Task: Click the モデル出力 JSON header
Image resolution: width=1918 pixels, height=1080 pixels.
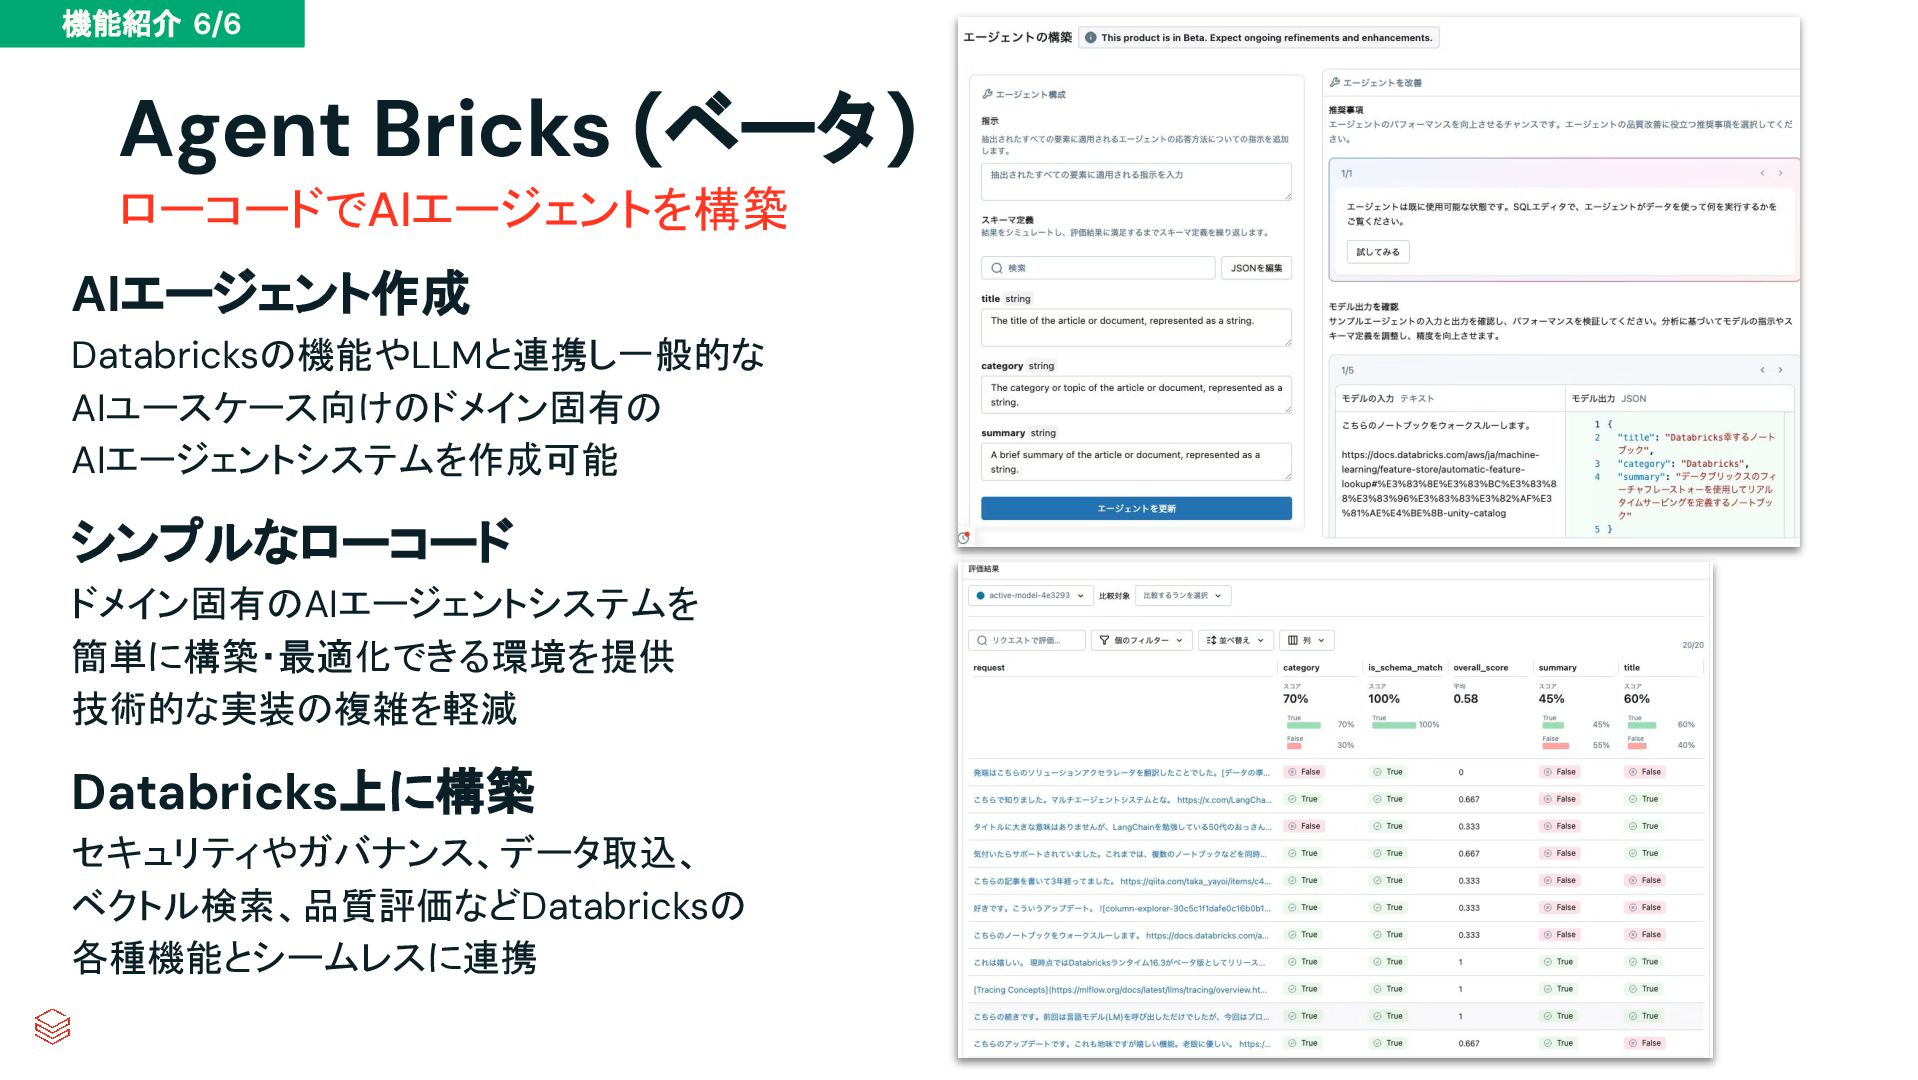Action: point(1608,399)
